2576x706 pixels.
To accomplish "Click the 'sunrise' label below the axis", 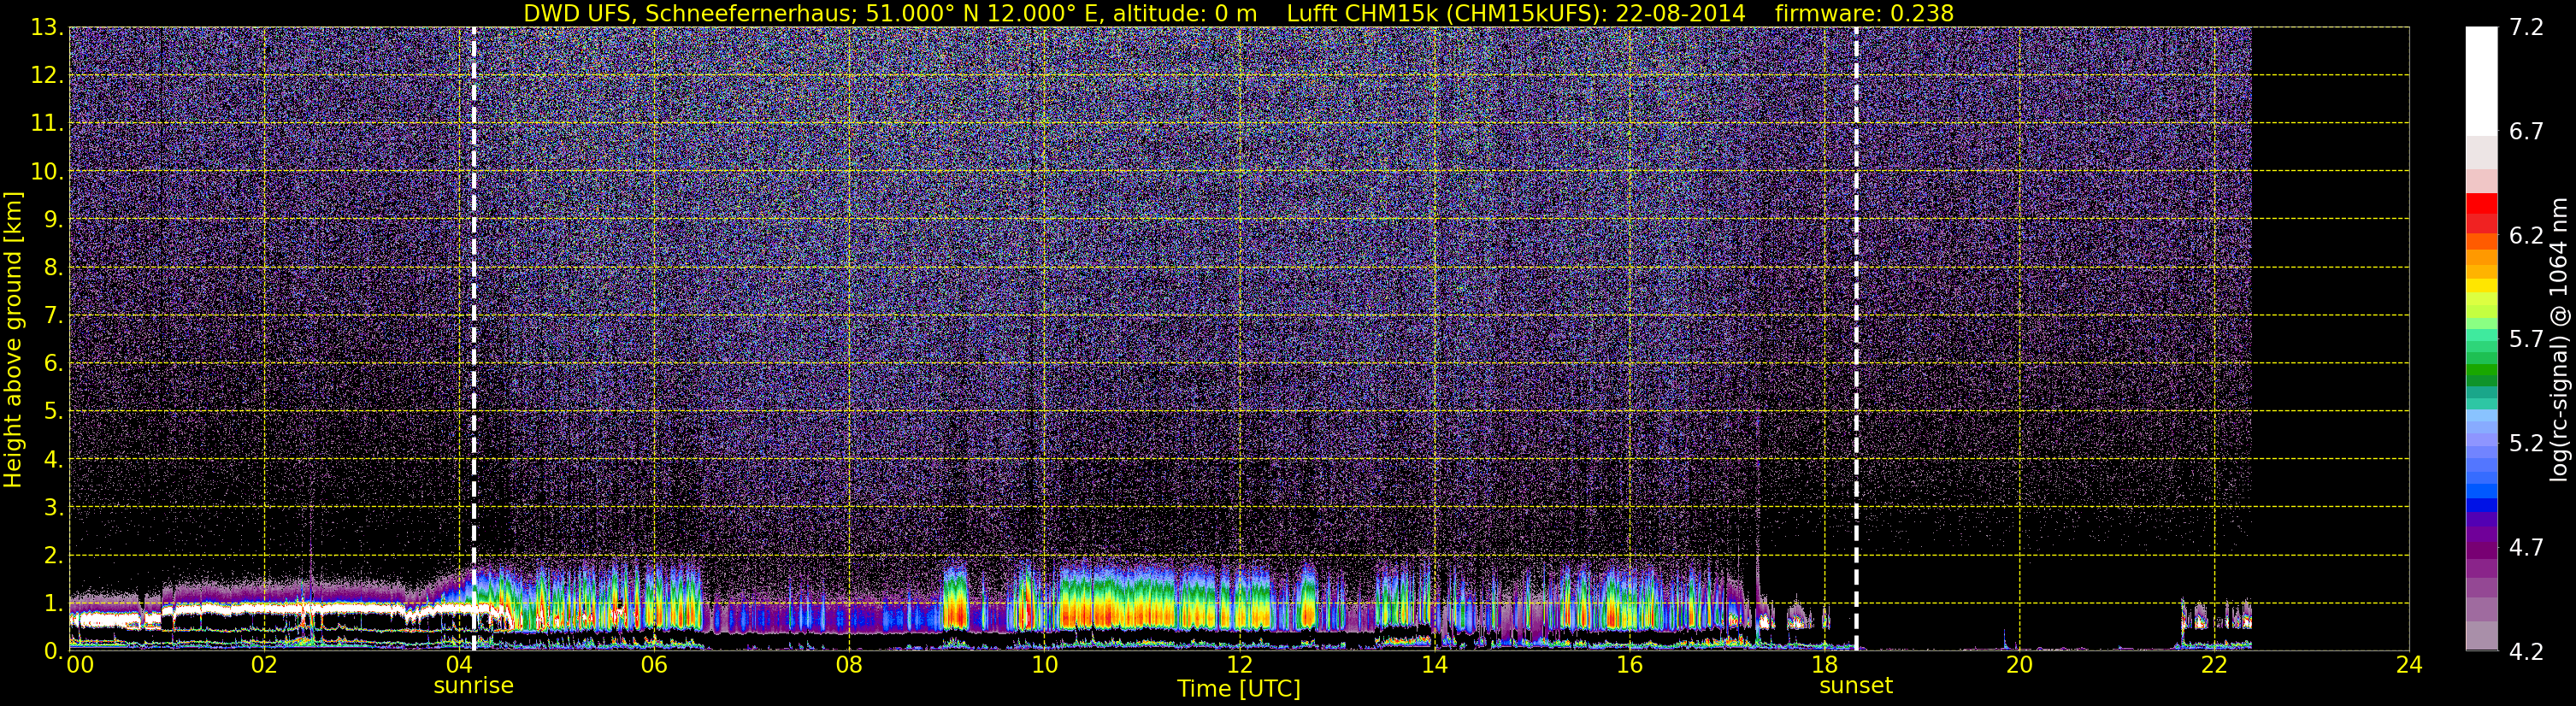I will point(473,686).
